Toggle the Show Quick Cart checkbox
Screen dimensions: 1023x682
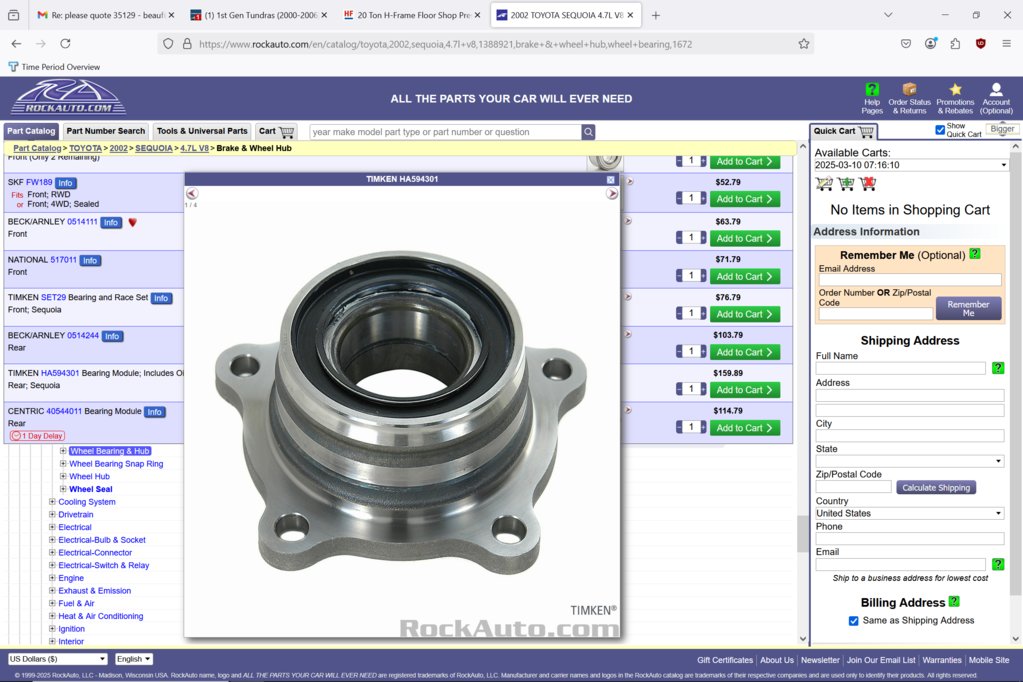coord(940,130)
